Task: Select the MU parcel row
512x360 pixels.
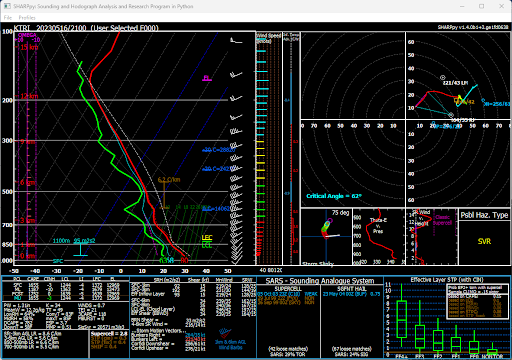Action: tap(65, 298)
